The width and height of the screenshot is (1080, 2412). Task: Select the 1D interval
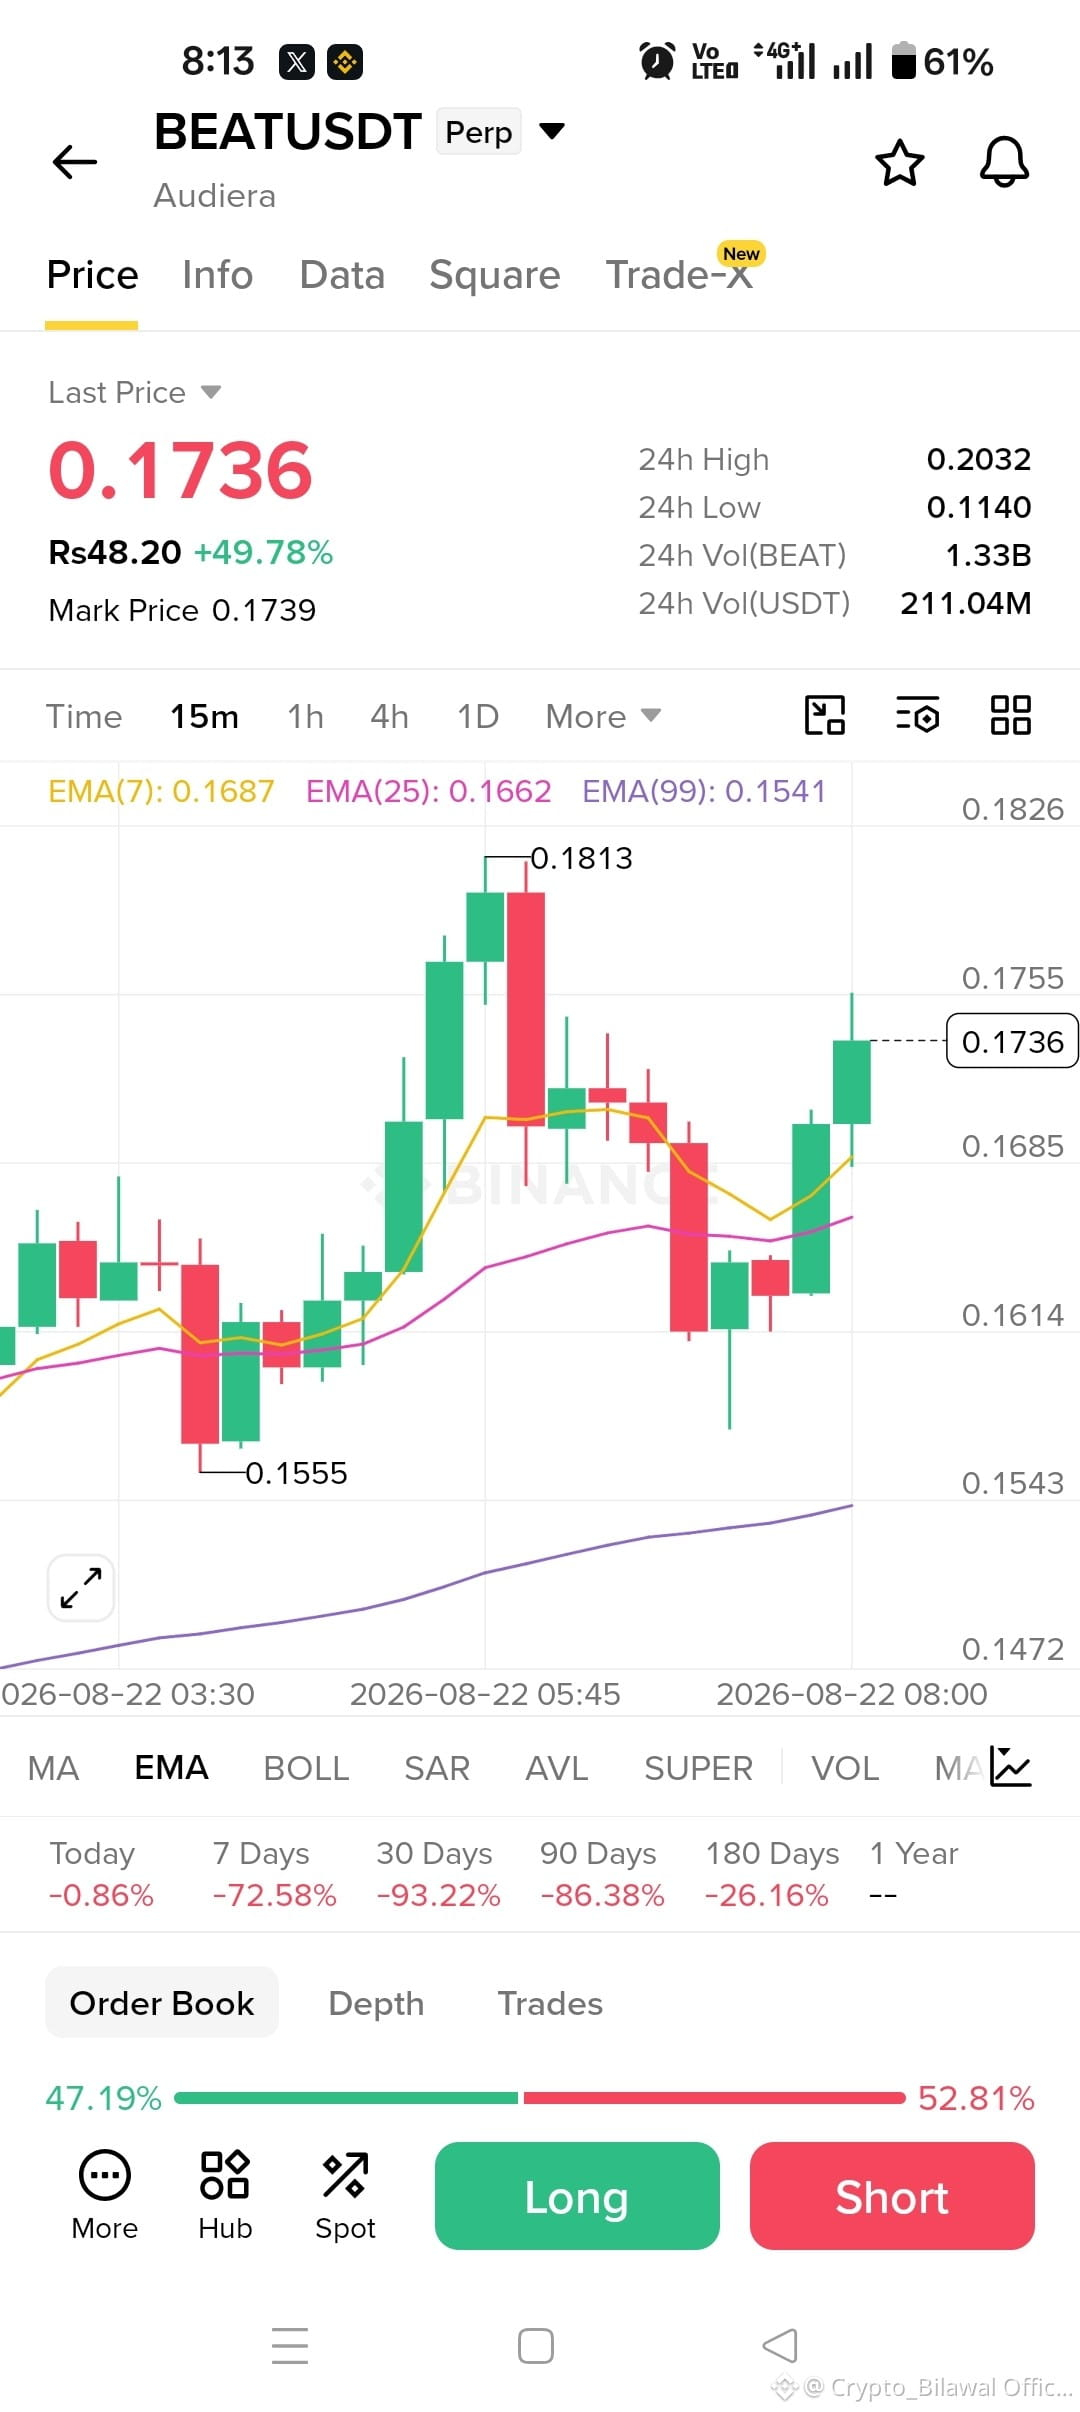[478, 716]
